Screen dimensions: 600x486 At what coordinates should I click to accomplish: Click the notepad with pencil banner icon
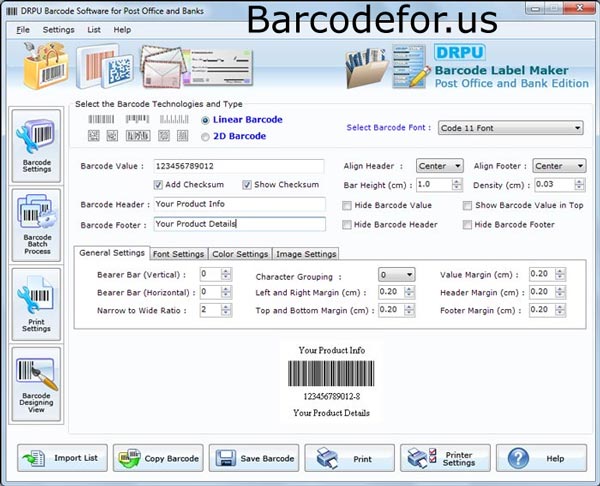(x=411, y=67)
